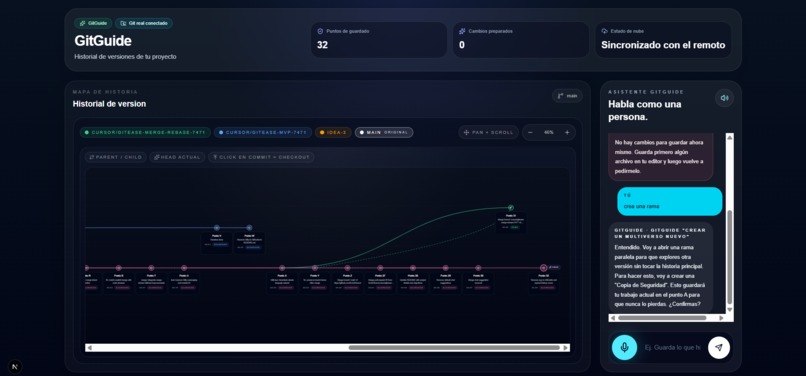Click the 'Head actual' legend chip

(x=177, y=157)
